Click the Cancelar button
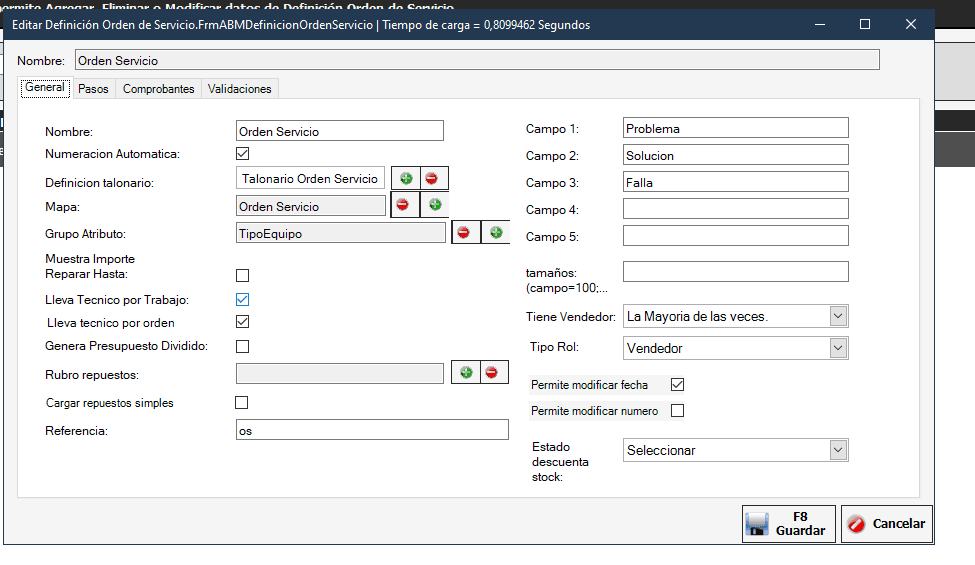Viewport: 975px width, 565px height. (886, 523)
